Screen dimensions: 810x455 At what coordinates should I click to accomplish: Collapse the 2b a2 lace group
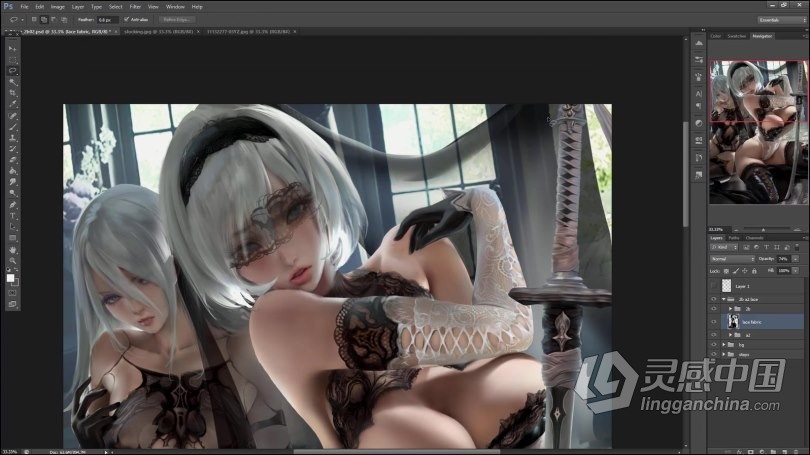723,299
